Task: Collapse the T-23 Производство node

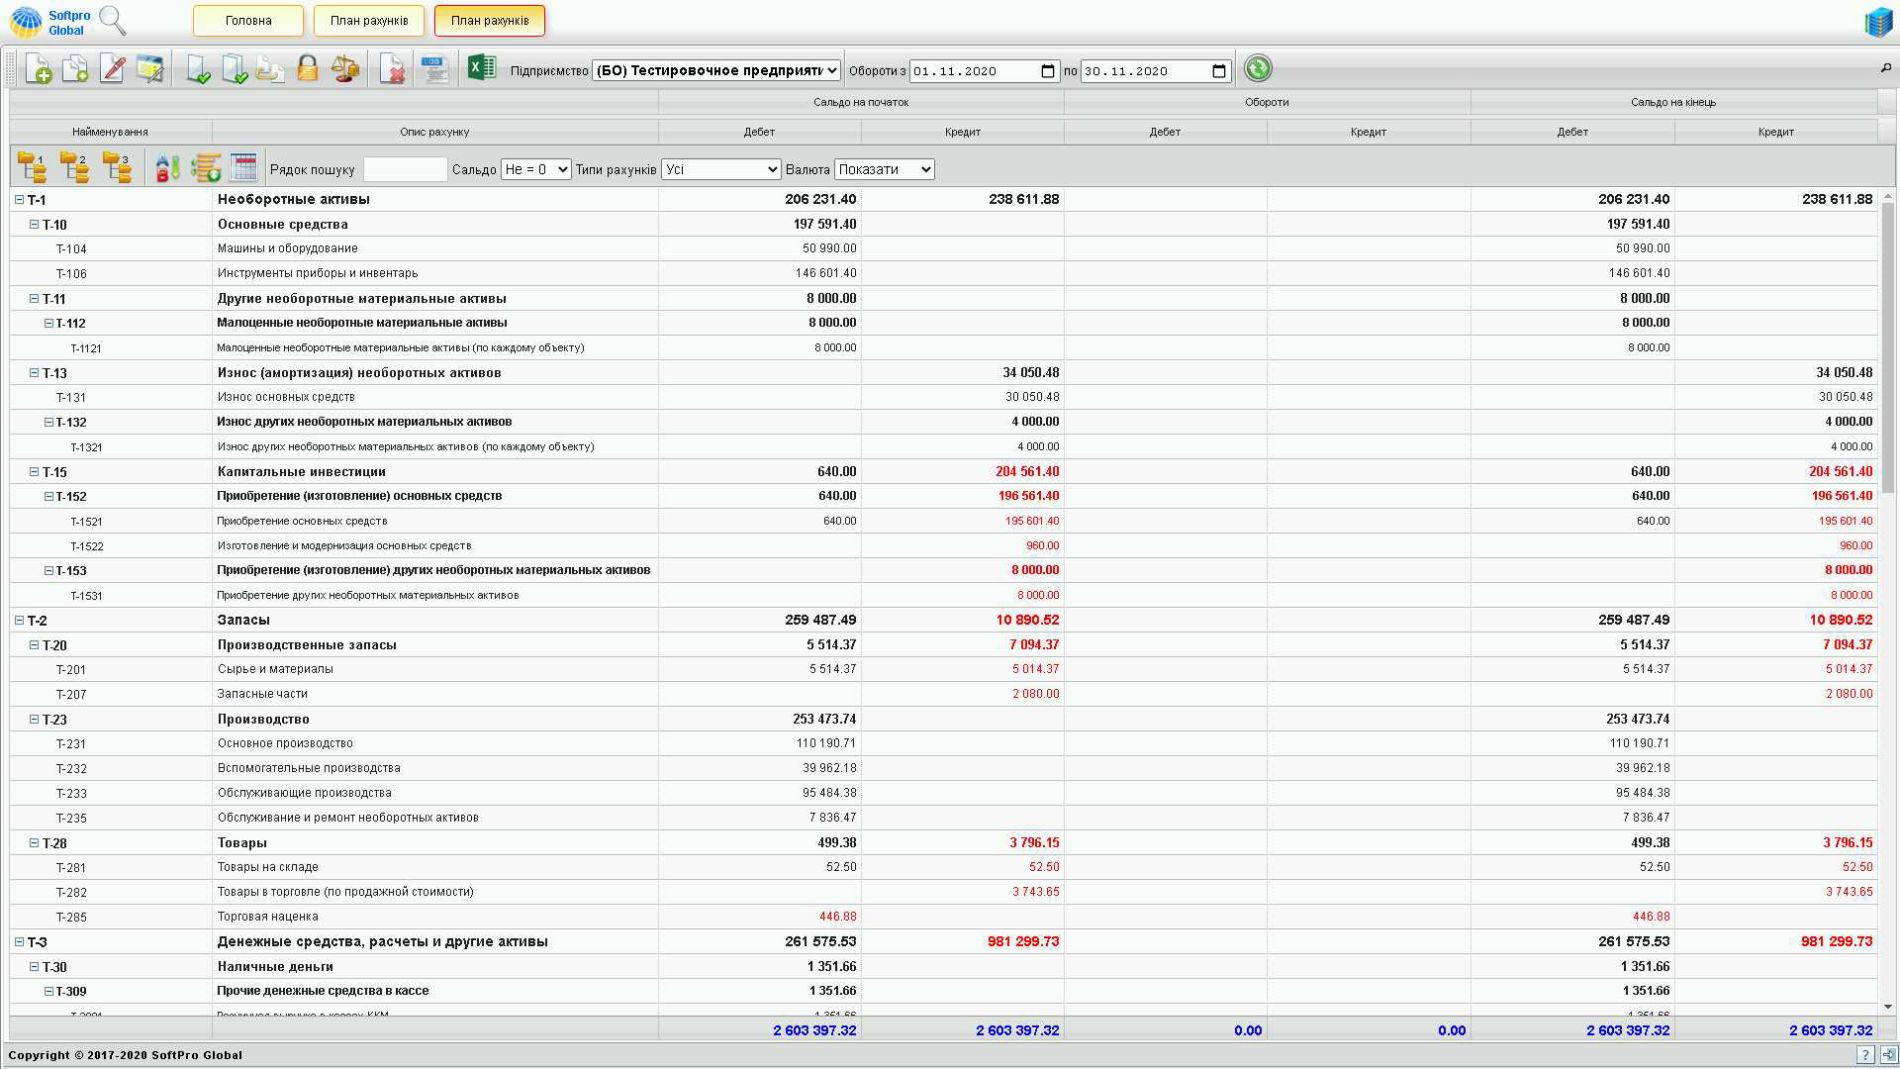Action: pyautogui.click(x=34, y=720)
